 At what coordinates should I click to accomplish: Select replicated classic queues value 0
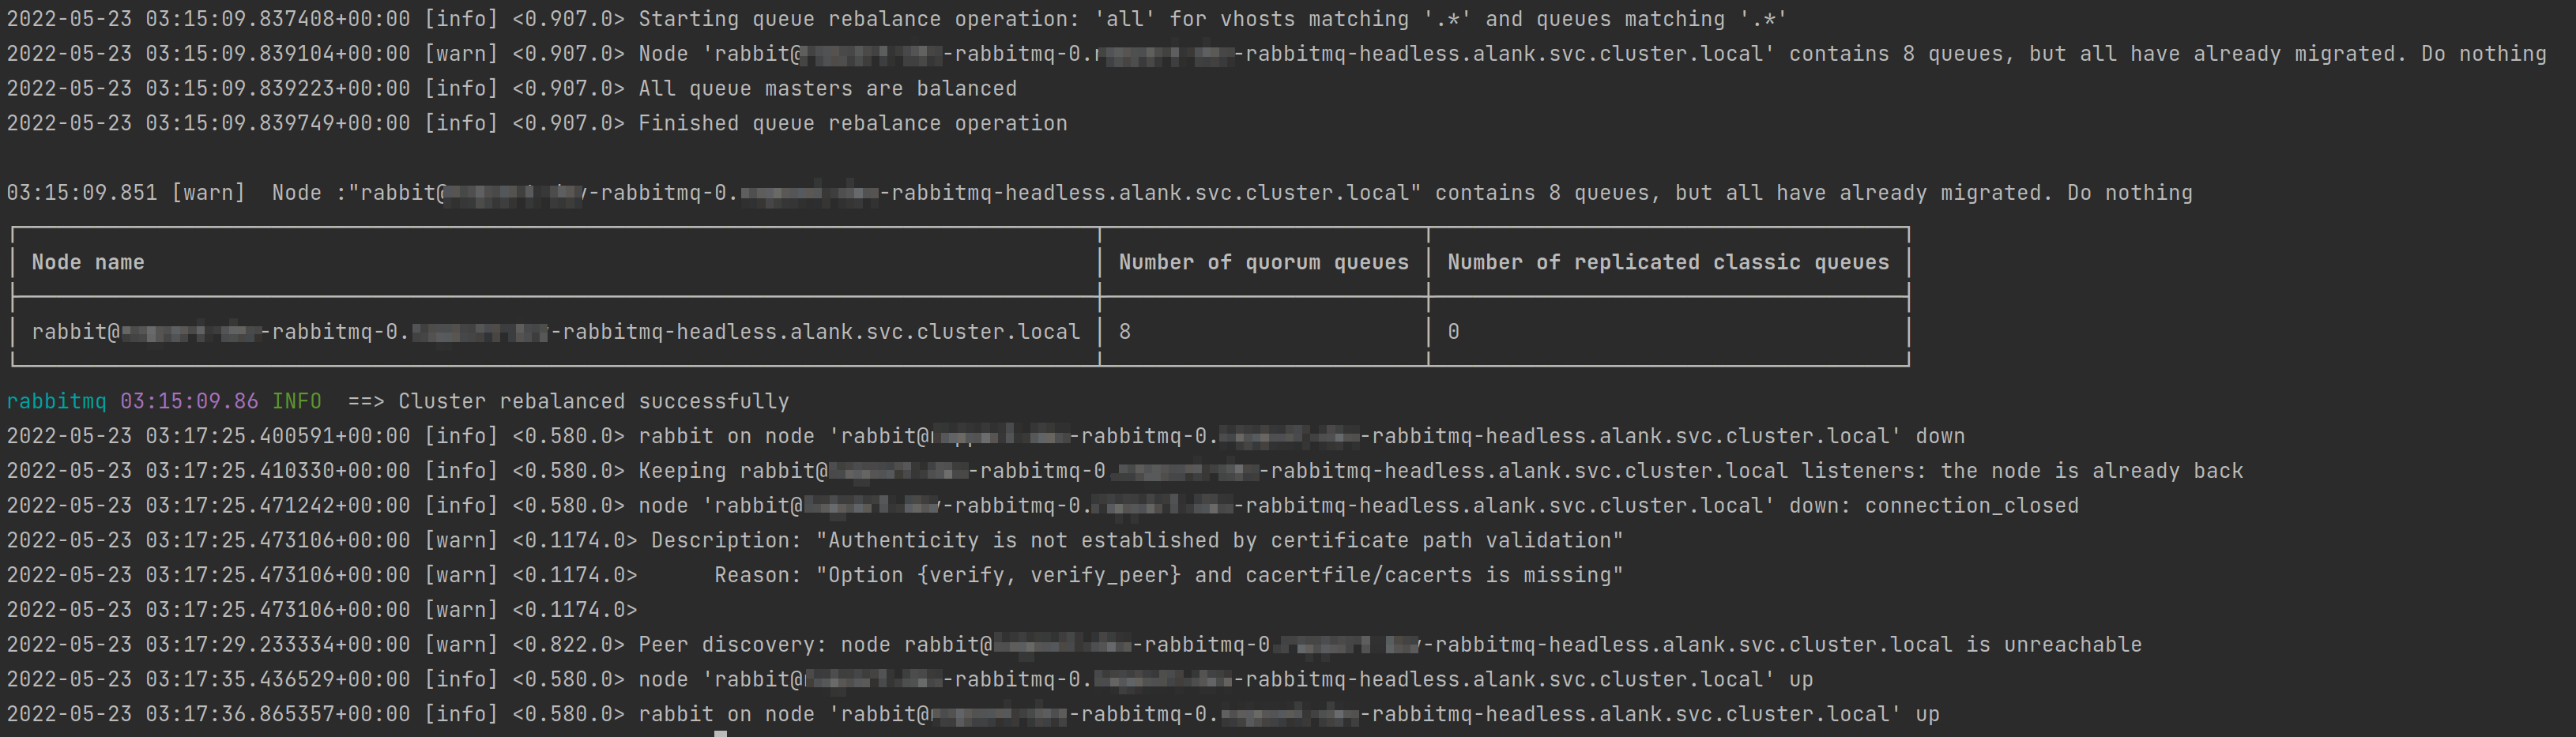1453,332
